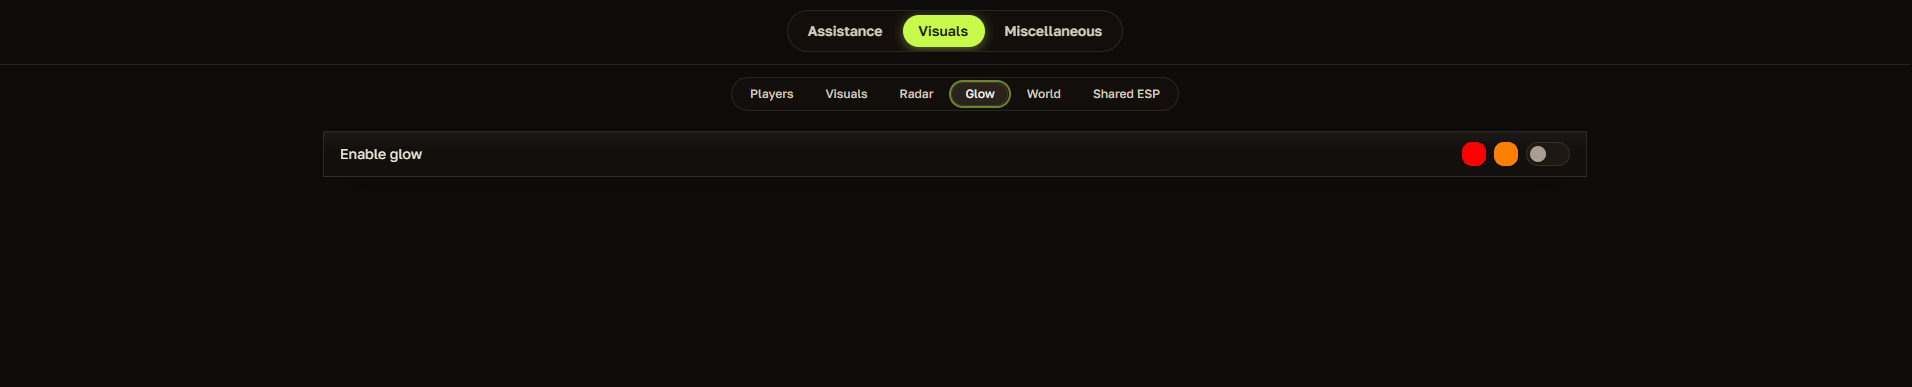The width and height of the screenshot is (1912, 387).
Task: Select the Visuals main tab
Action: click(x=943, y=31)
